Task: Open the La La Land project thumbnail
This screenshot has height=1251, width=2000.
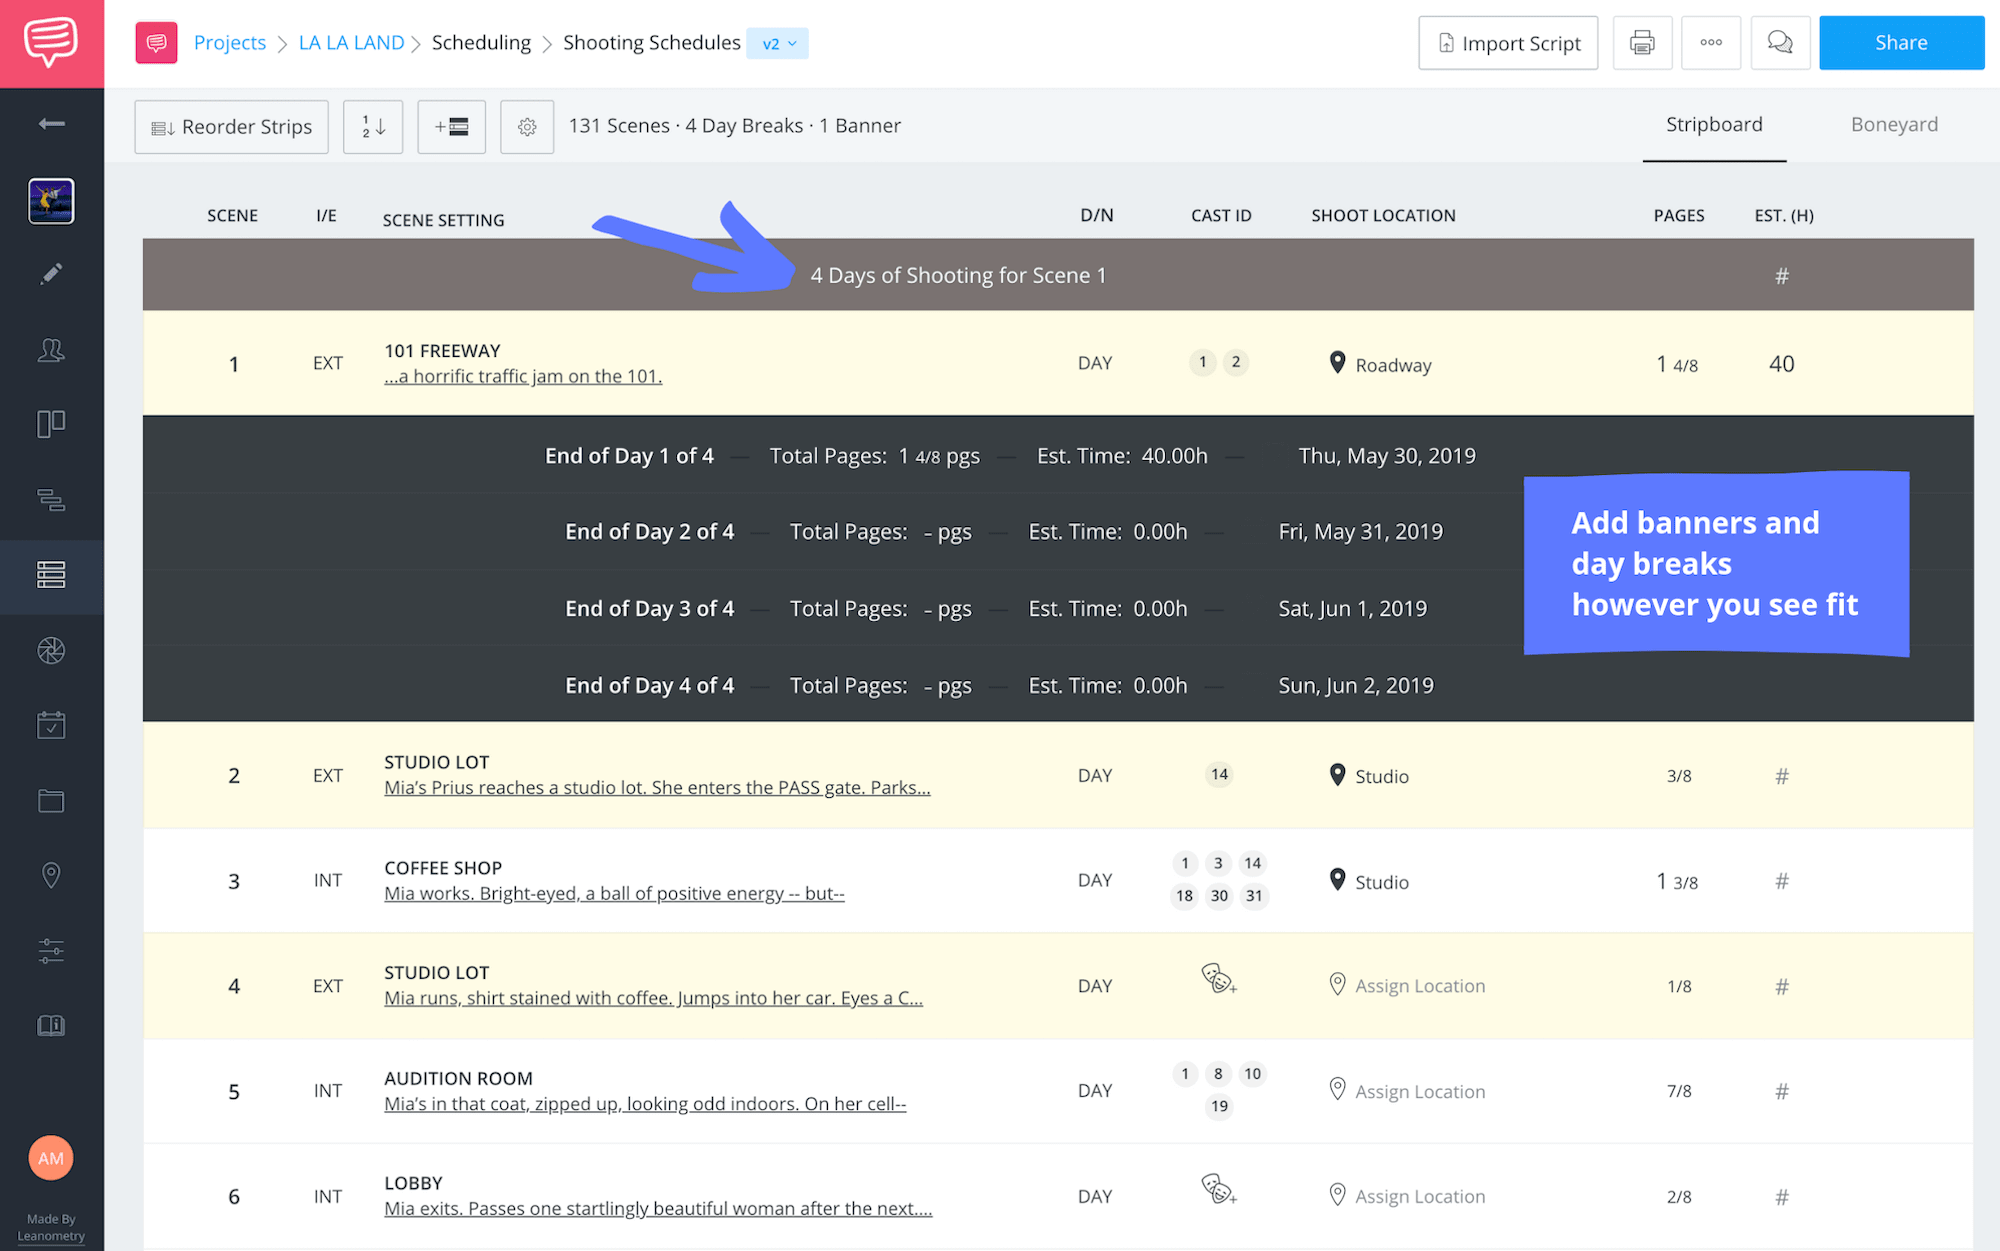Action: pyautogui.click(x=51, y=201)
